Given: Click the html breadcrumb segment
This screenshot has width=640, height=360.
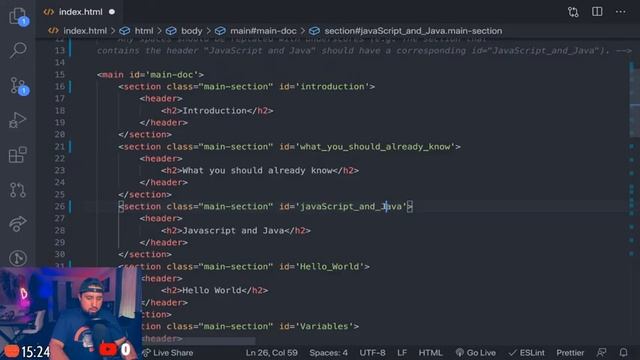Looking at the screenshot, I should (144, 31).
